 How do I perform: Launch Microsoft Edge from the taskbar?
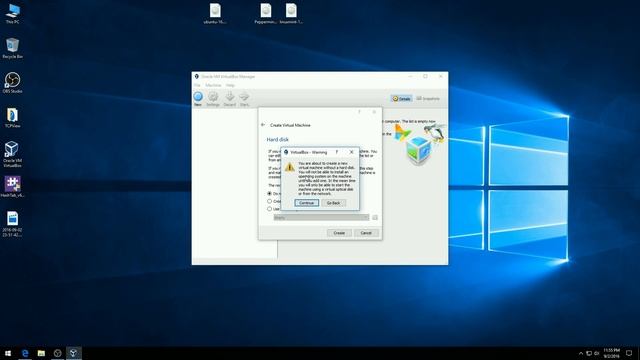pos(25,353)
